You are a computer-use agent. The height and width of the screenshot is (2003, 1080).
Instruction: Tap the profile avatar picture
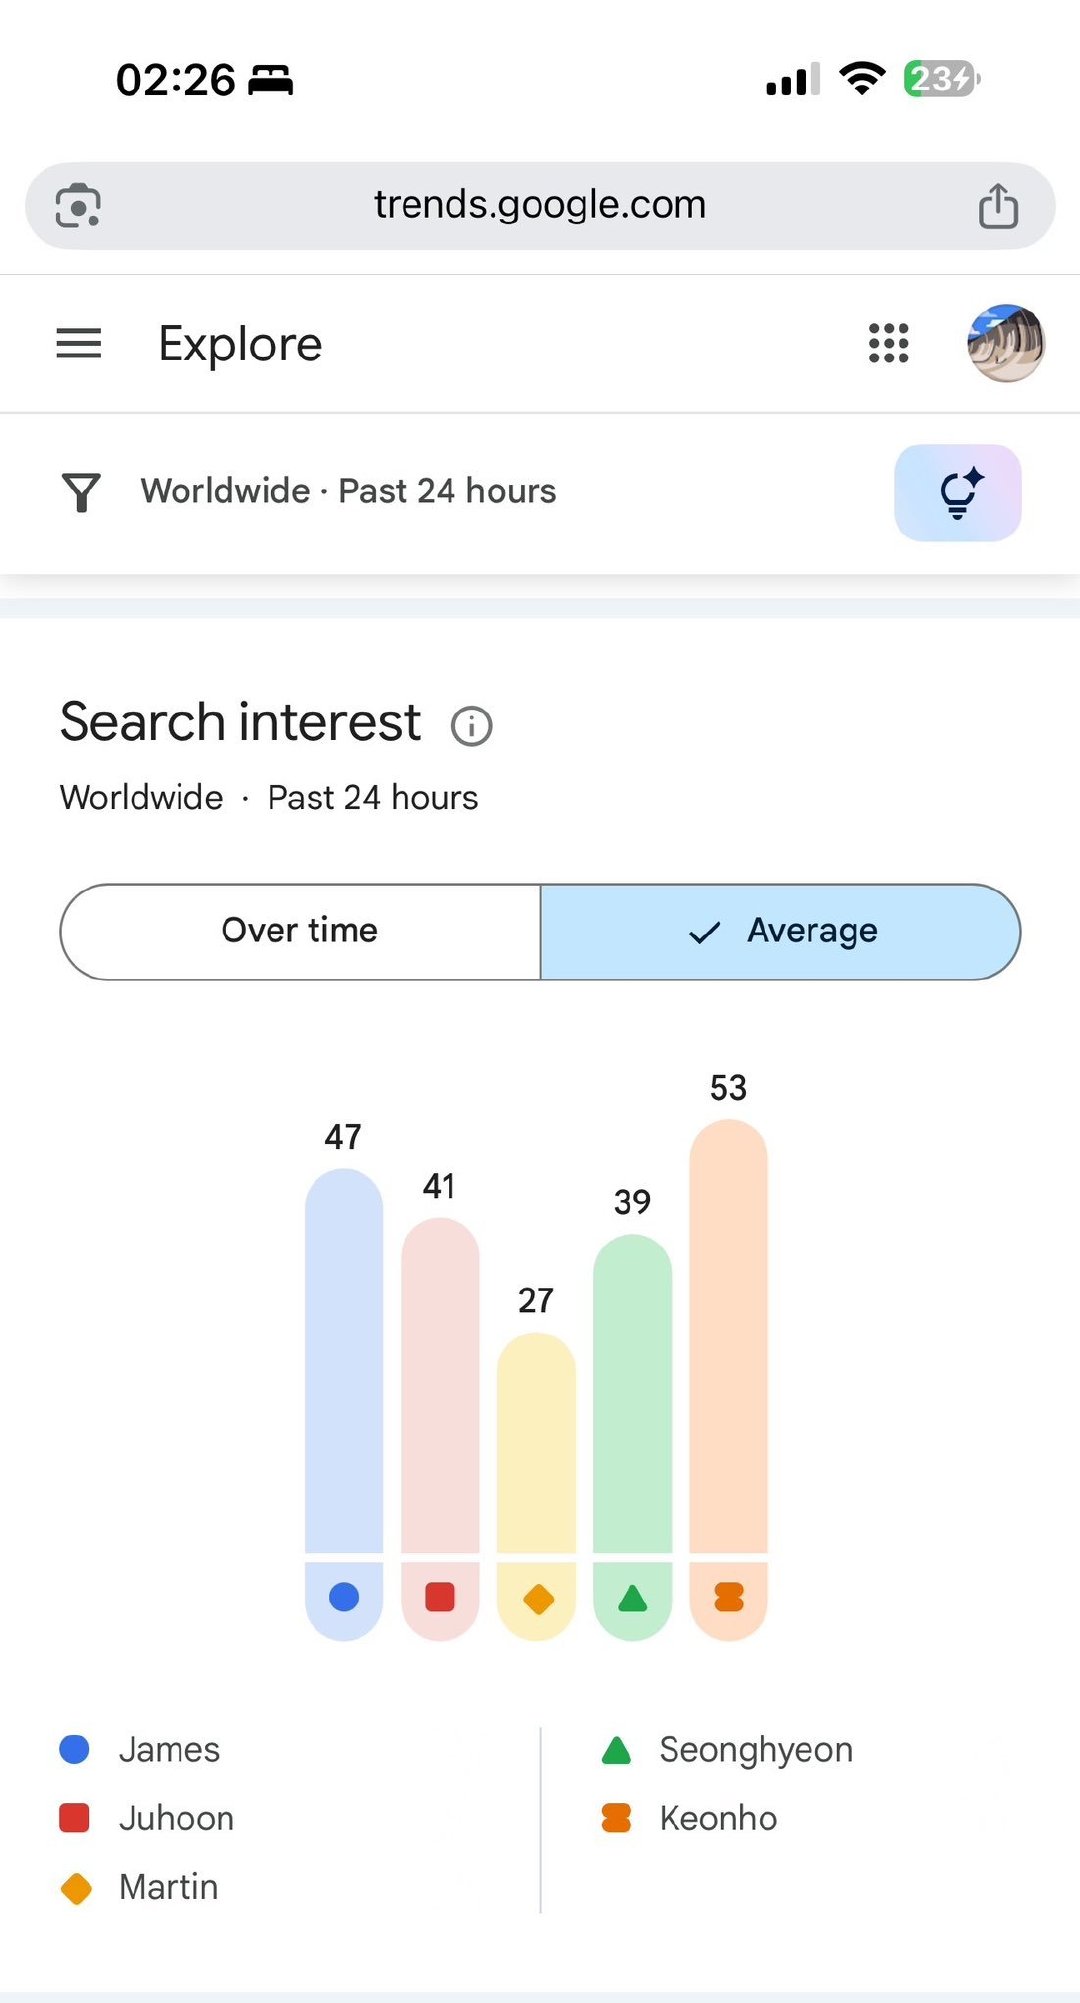tap(1005, 343)
